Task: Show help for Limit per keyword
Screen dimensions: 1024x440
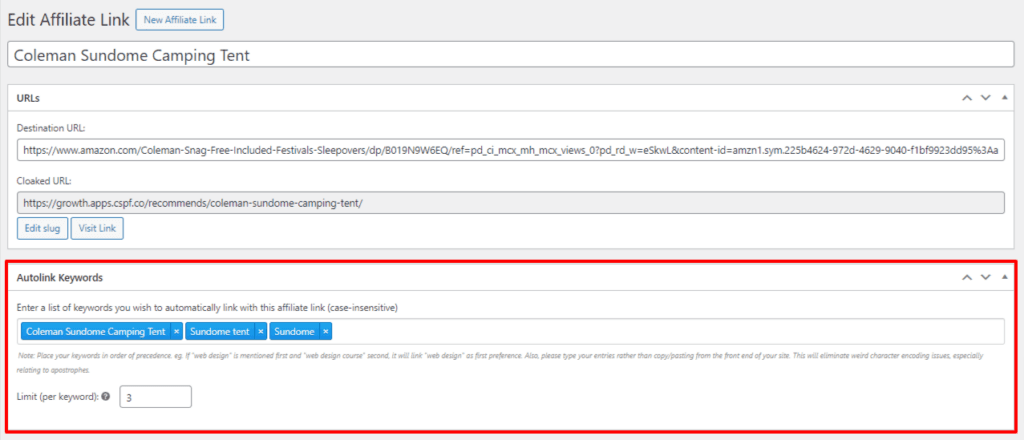Action: (106, 397)
